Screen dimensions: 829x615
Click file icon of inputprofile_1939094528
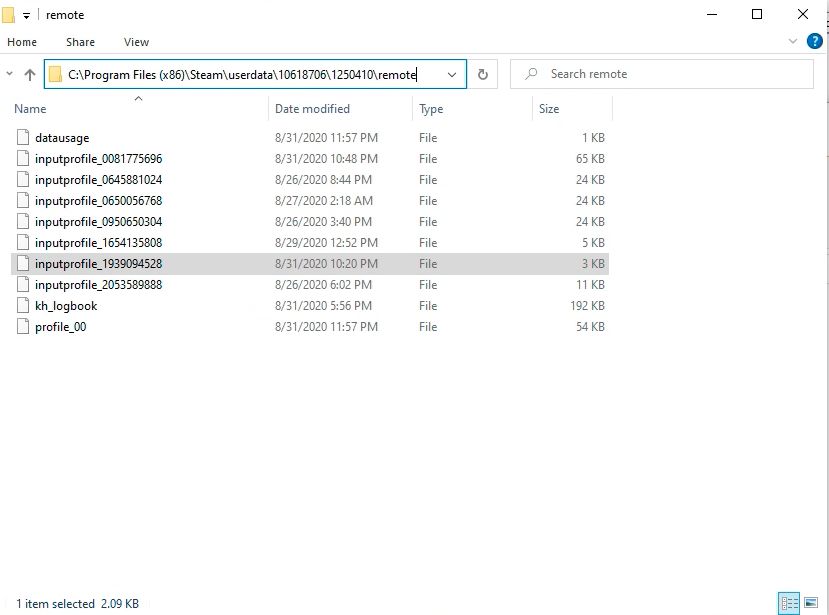click(23, 263)
